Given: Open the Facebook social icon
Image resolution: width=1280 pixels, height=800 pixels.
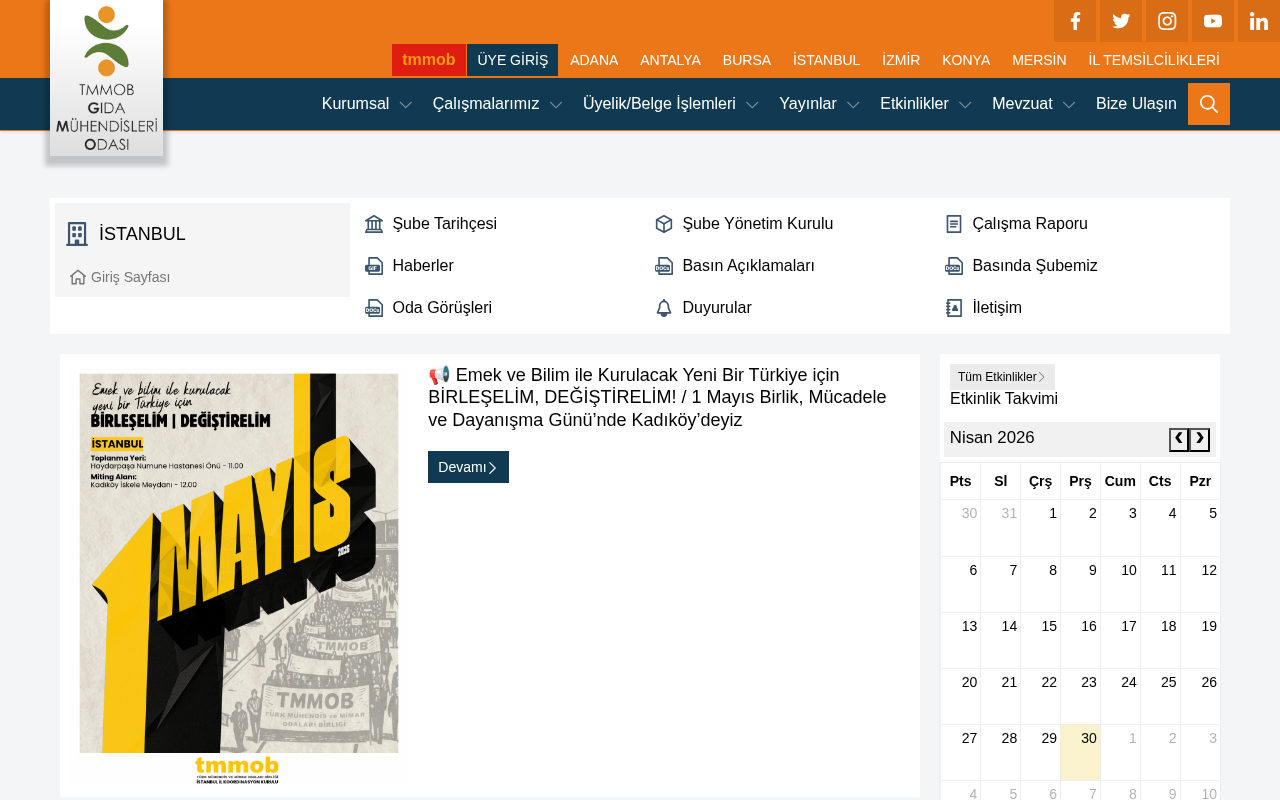Looking at the screenshot, I should coord(1075,21).
